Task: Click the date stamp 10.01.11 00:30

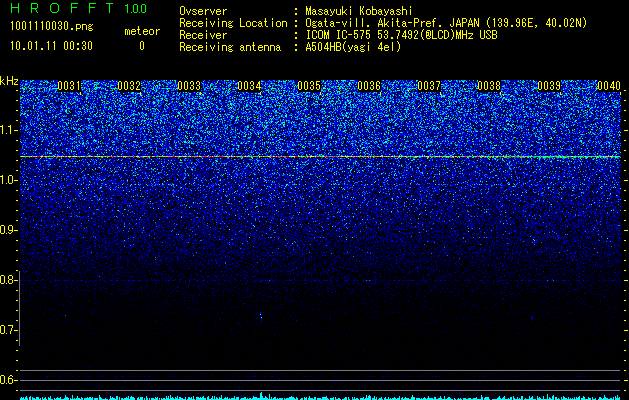Action: [x=51, y=46]
